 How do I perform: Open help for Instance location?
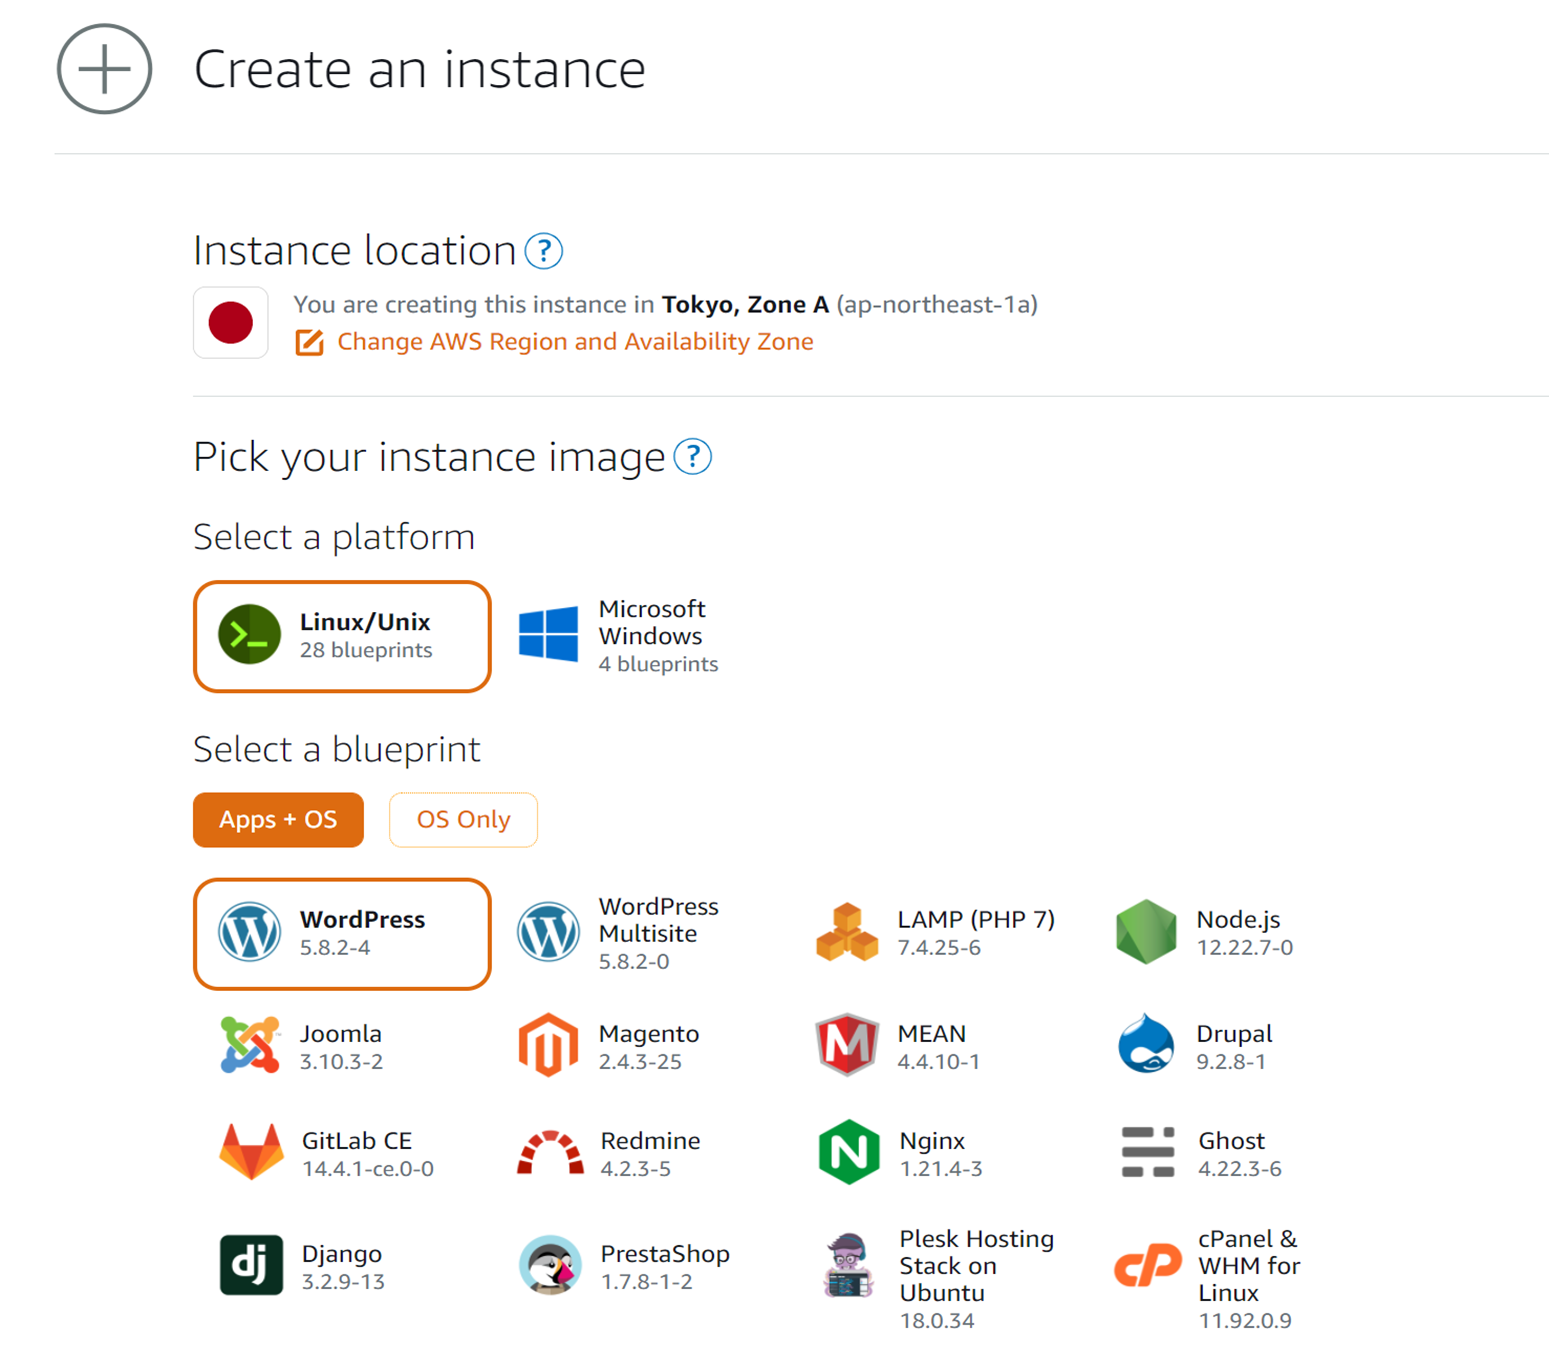[544, 251]
